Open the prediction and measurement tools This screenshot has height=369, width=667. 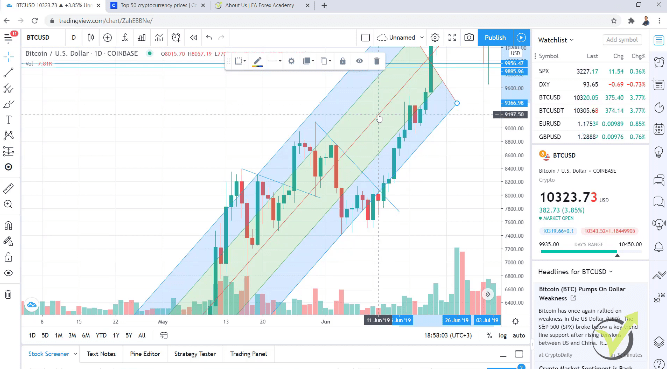[x=9, y=152]
